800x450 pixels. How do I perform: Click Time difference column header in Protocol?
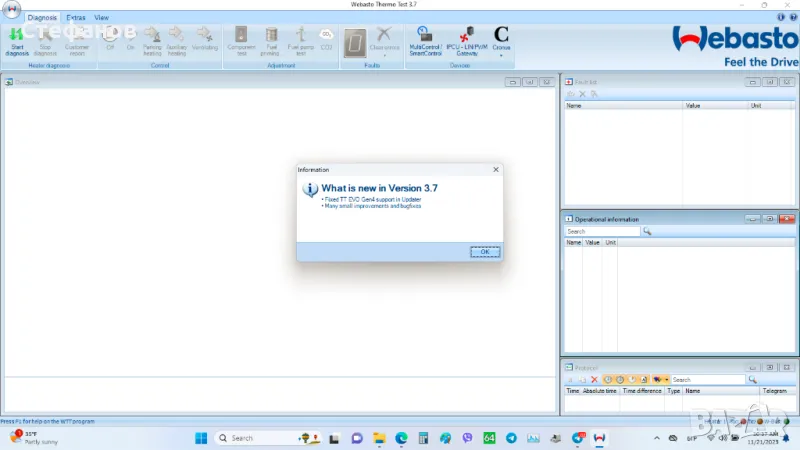coord(642,391)
